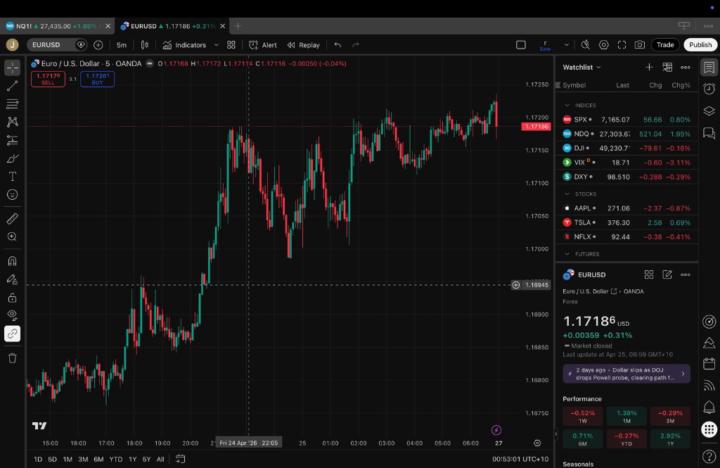Open EURUSD details note edit icon
The image size is (720, 468).
coord(667,275)
